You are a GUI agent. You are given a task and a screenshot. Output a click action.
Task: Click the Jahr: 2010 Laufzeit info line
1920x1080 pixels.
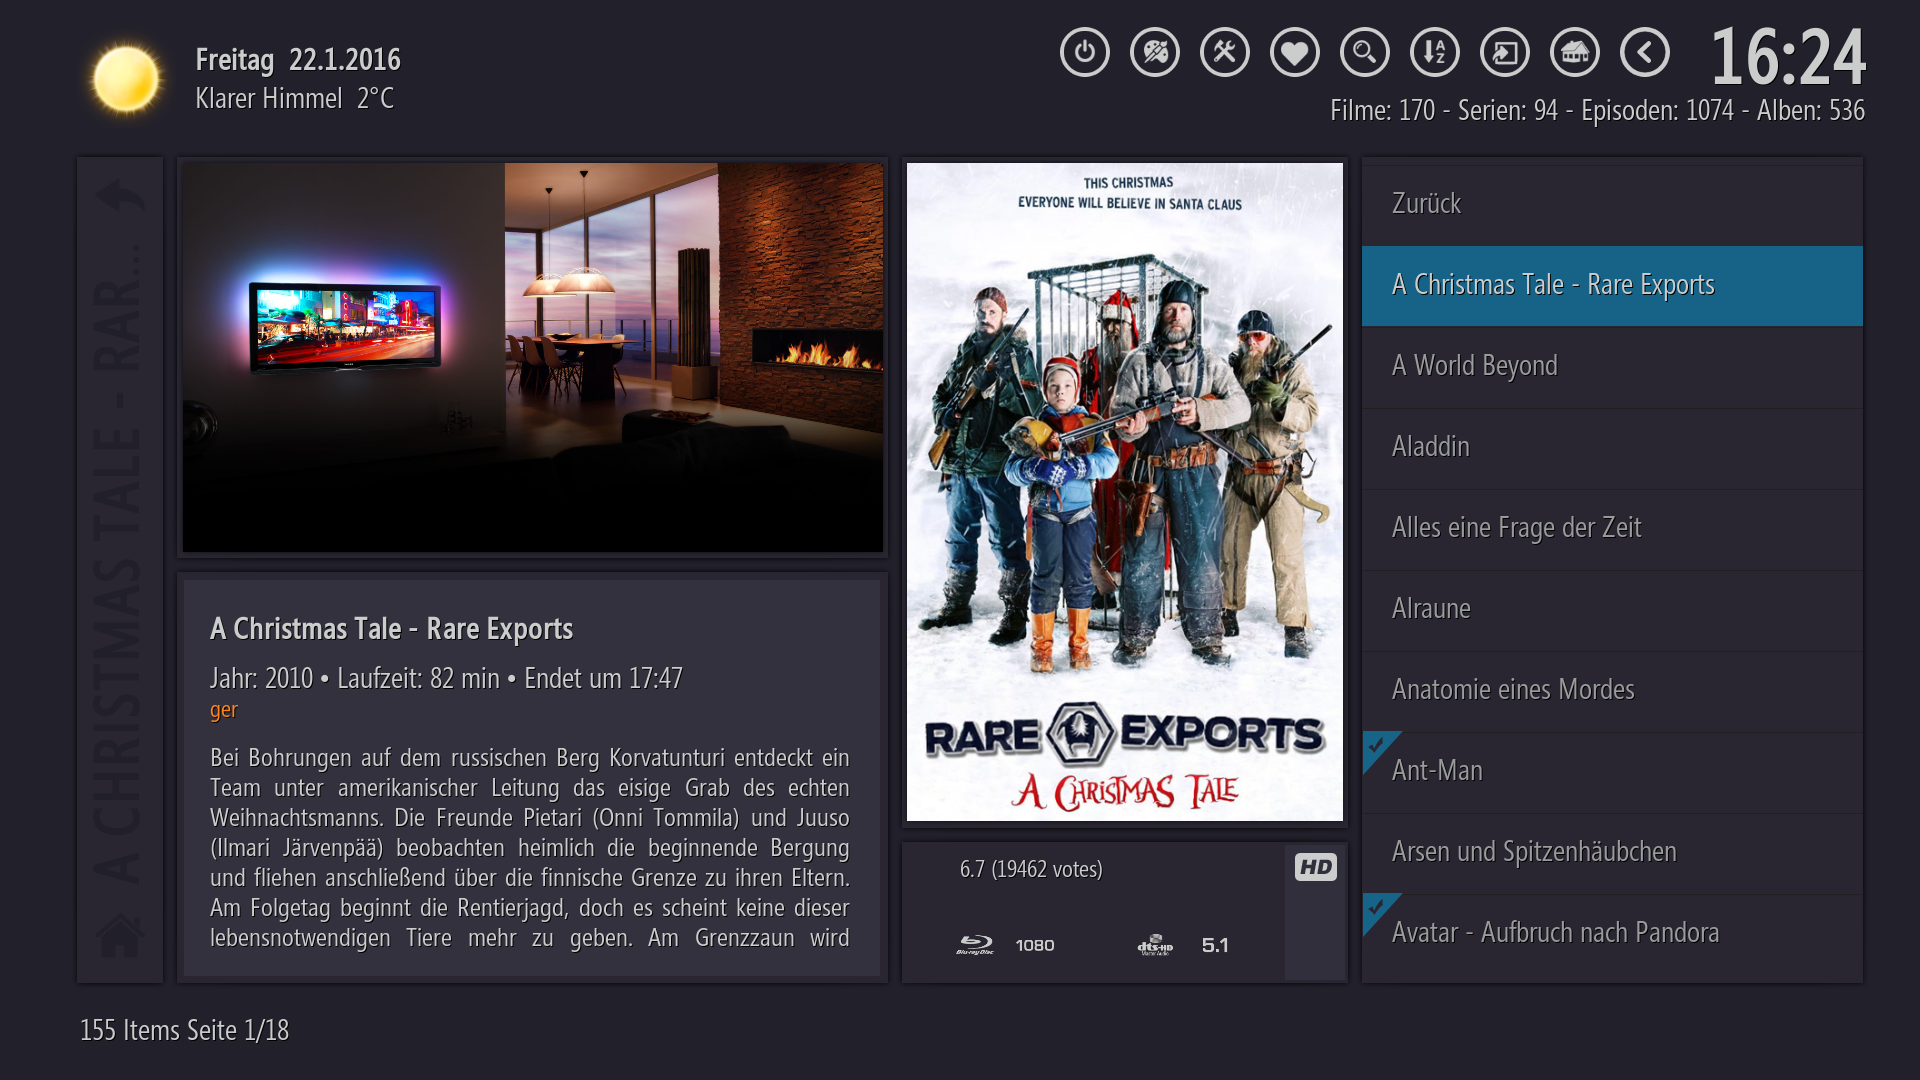coord(446,678)
